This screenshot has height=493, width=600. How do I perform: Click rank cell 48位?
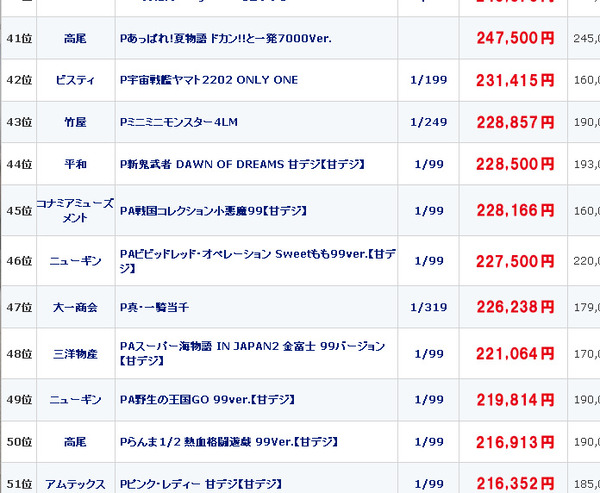tap(19, 354)
